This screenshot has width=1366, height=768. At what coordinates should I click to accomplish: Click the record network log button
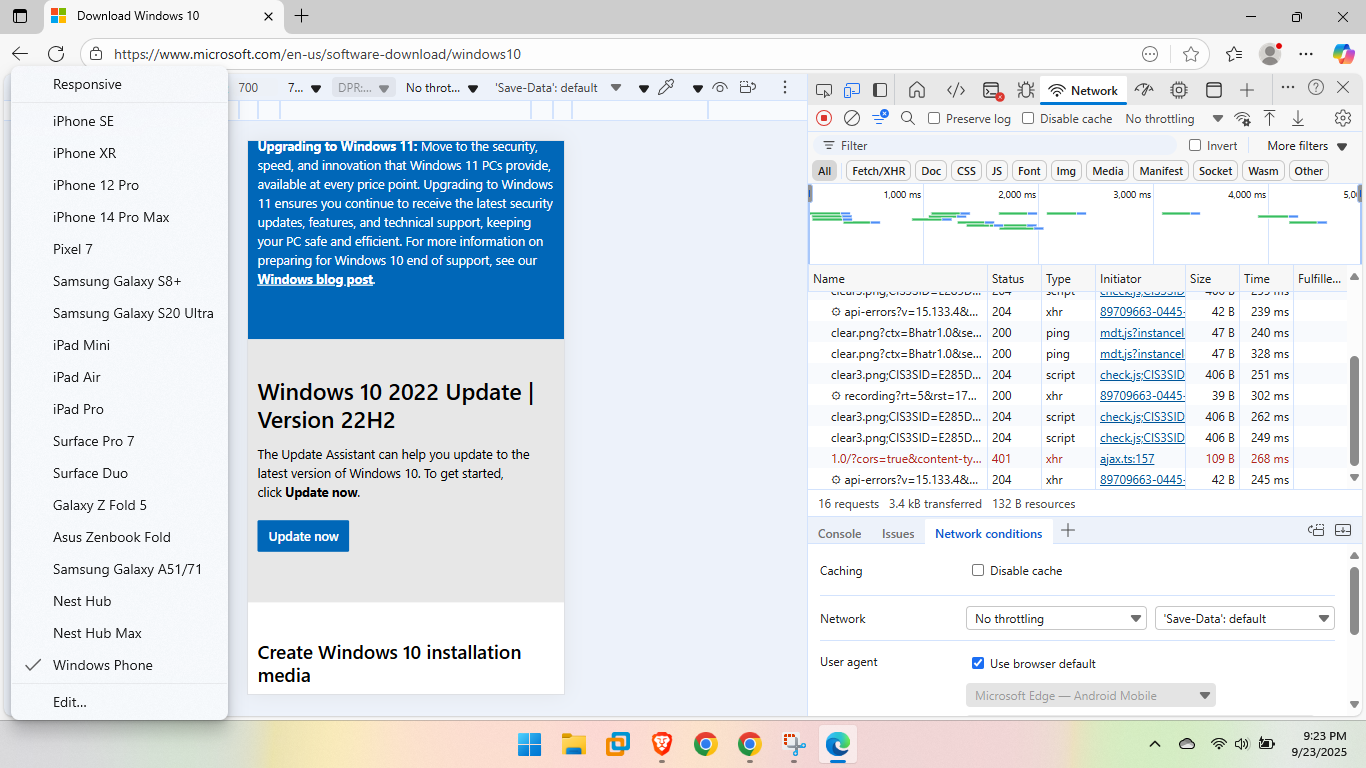[x=824, y=118]
